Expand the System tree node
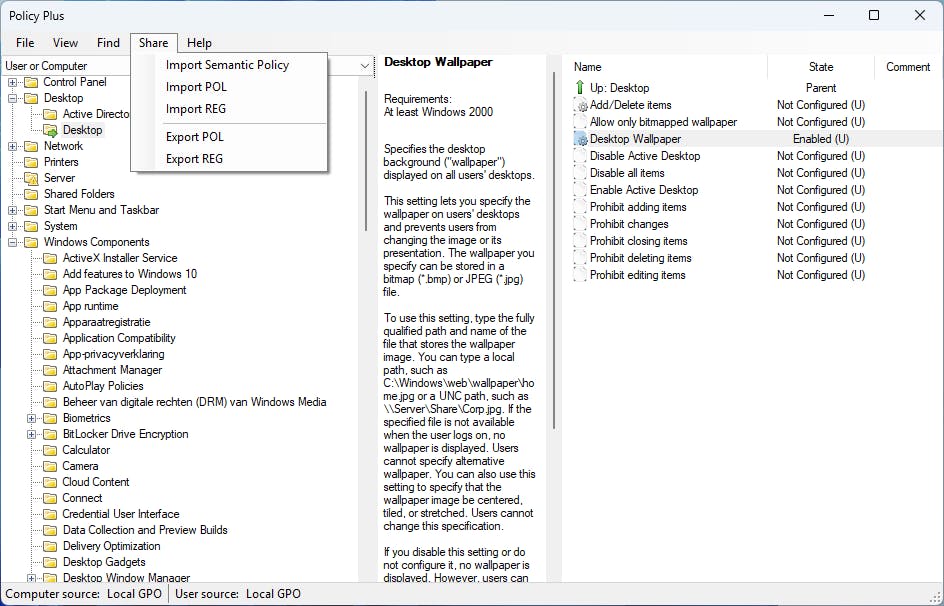Screen dimensions: 944x606 tap(12, 226)
